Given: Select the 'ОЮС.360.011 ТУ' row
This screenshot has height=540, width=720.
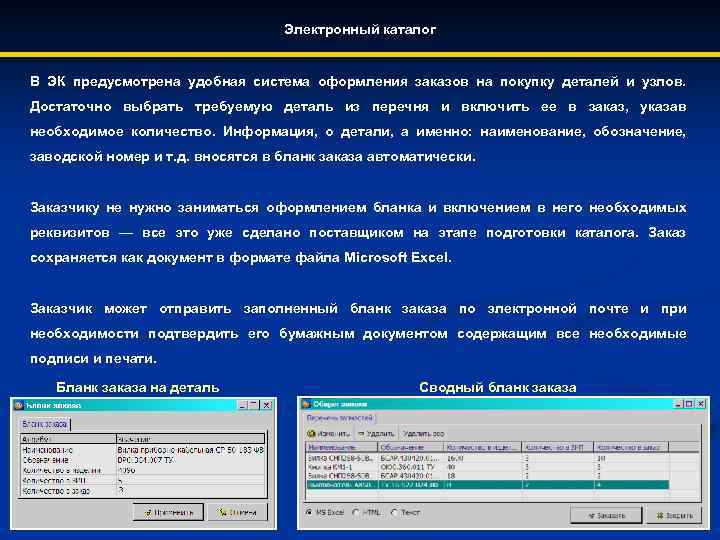Looking at the screenshot, I should click(487, 467).
